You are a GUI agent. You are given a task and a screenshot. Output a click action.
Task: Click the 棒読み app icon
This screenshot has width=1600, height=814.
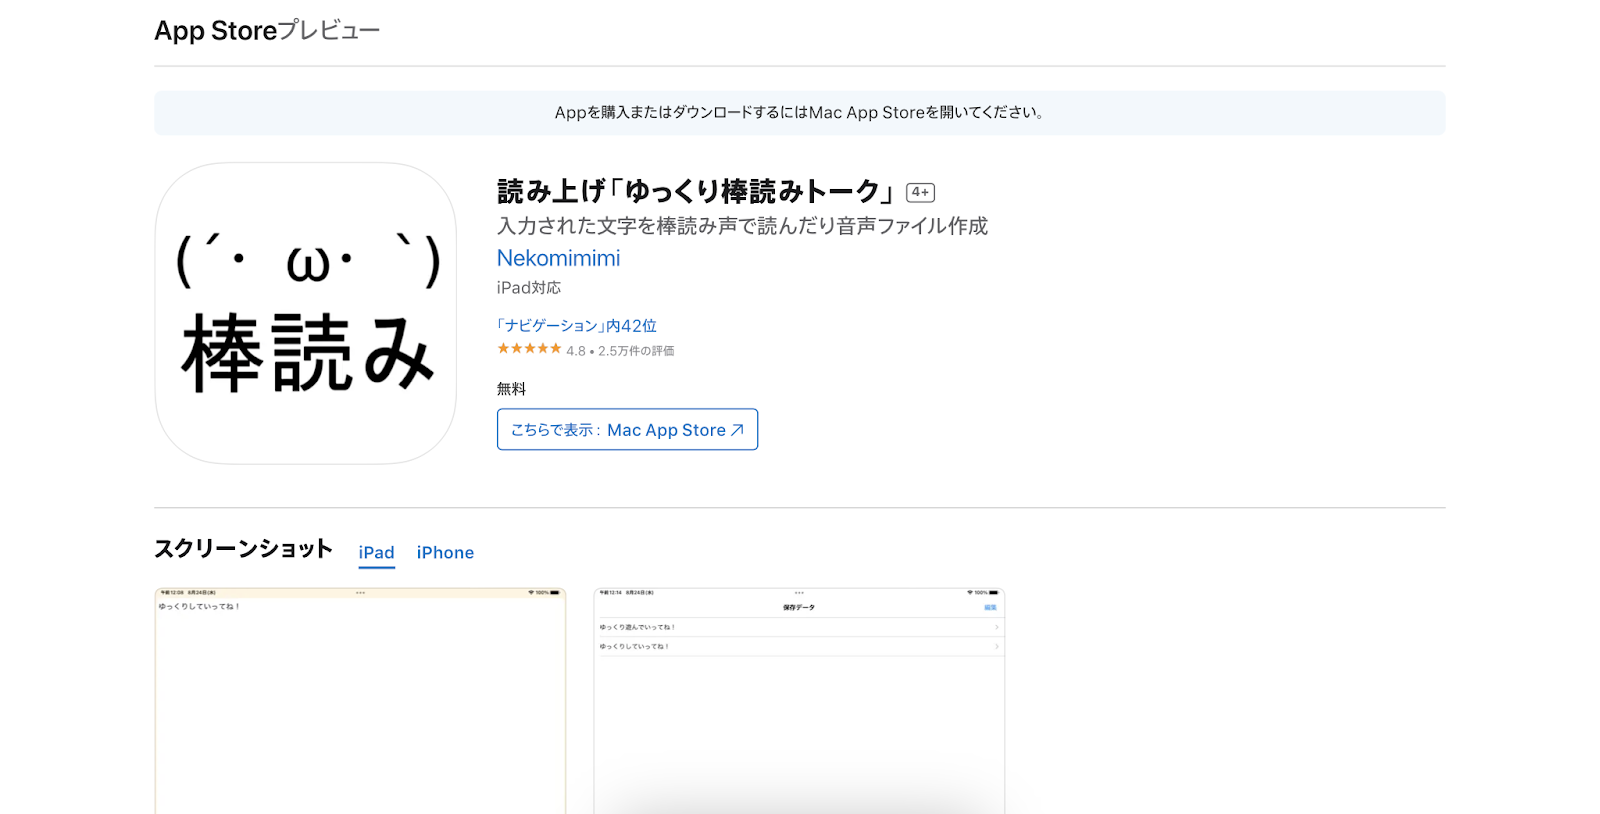click(306, 313)
